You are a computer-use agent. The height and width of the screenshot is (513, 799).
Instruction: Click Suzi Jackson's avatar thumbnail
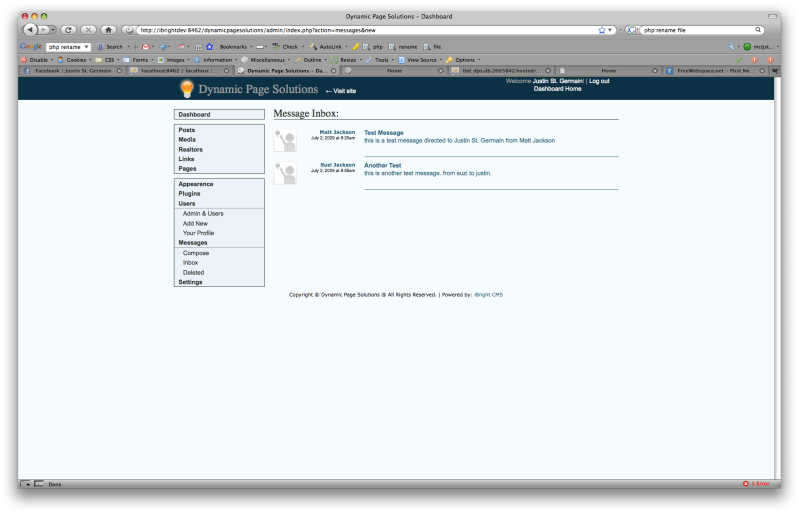pyautogui.click(x=285, y=173)
